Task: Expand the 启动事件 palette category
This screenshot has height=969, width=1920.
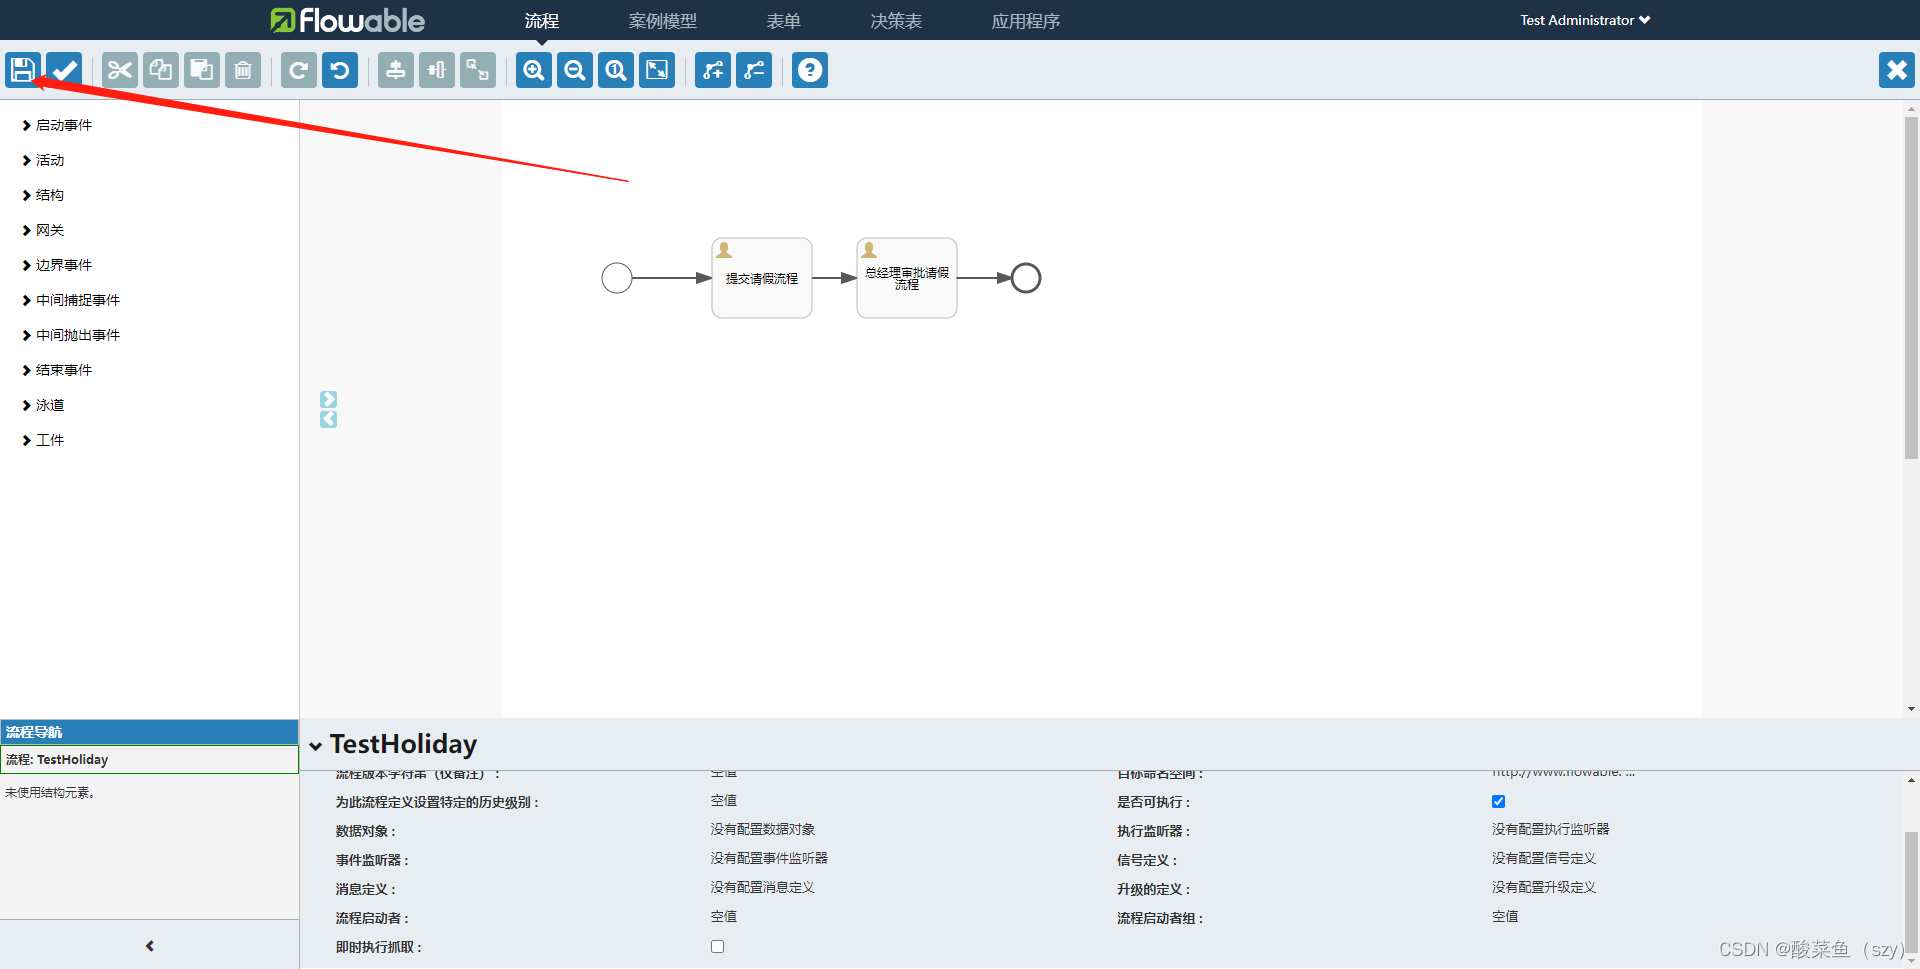Action: click(x=63, y=125)
